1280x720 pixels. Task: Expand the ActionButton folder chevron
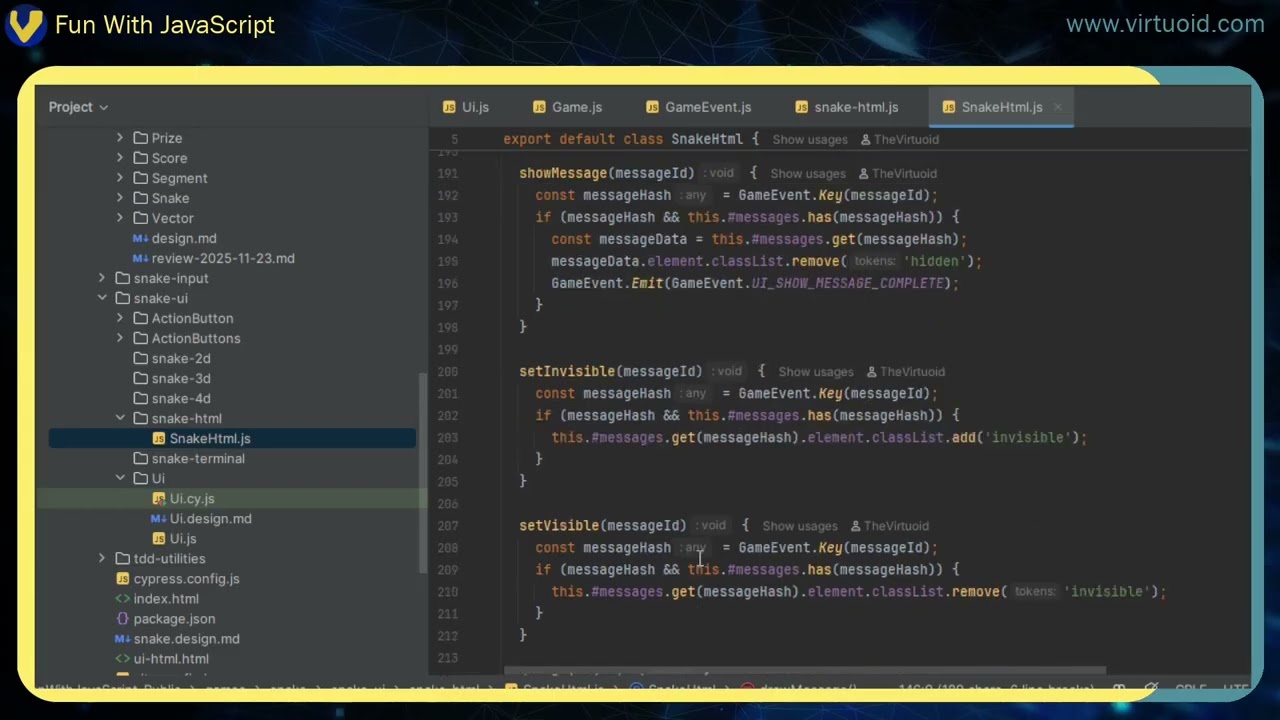coord(120,318)
